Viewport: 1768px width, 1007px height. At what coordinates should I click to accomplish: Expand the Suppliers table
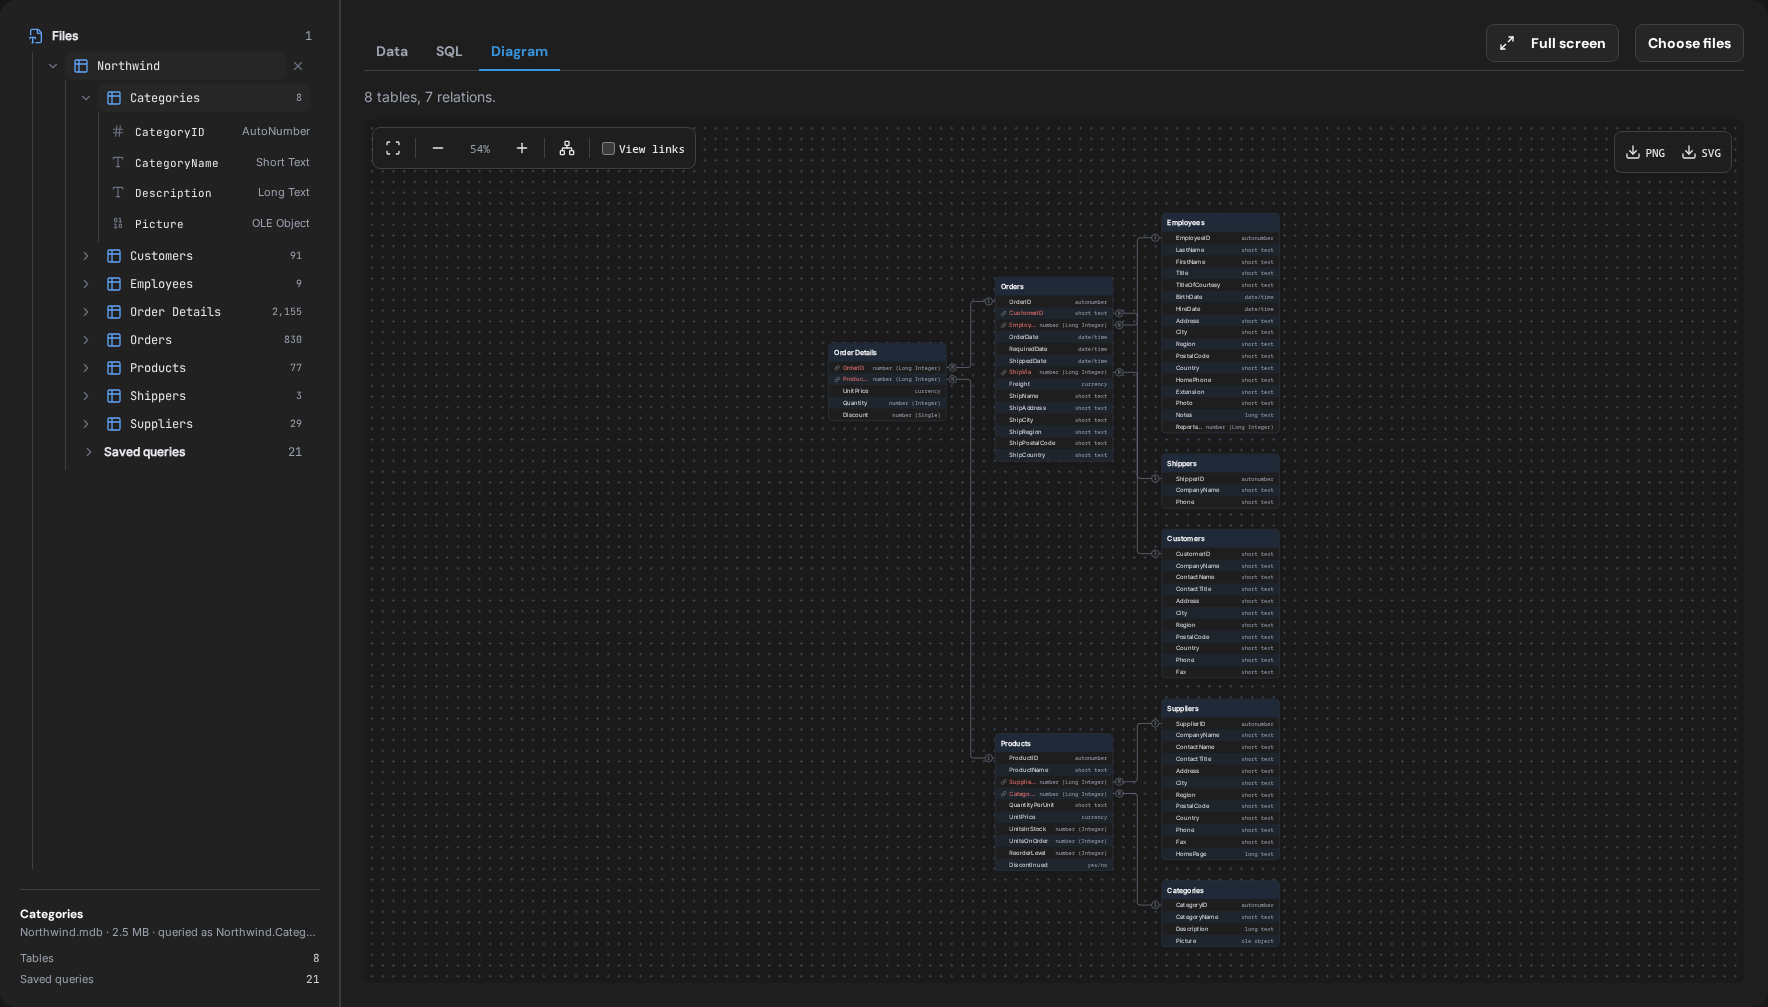(86, 424)
